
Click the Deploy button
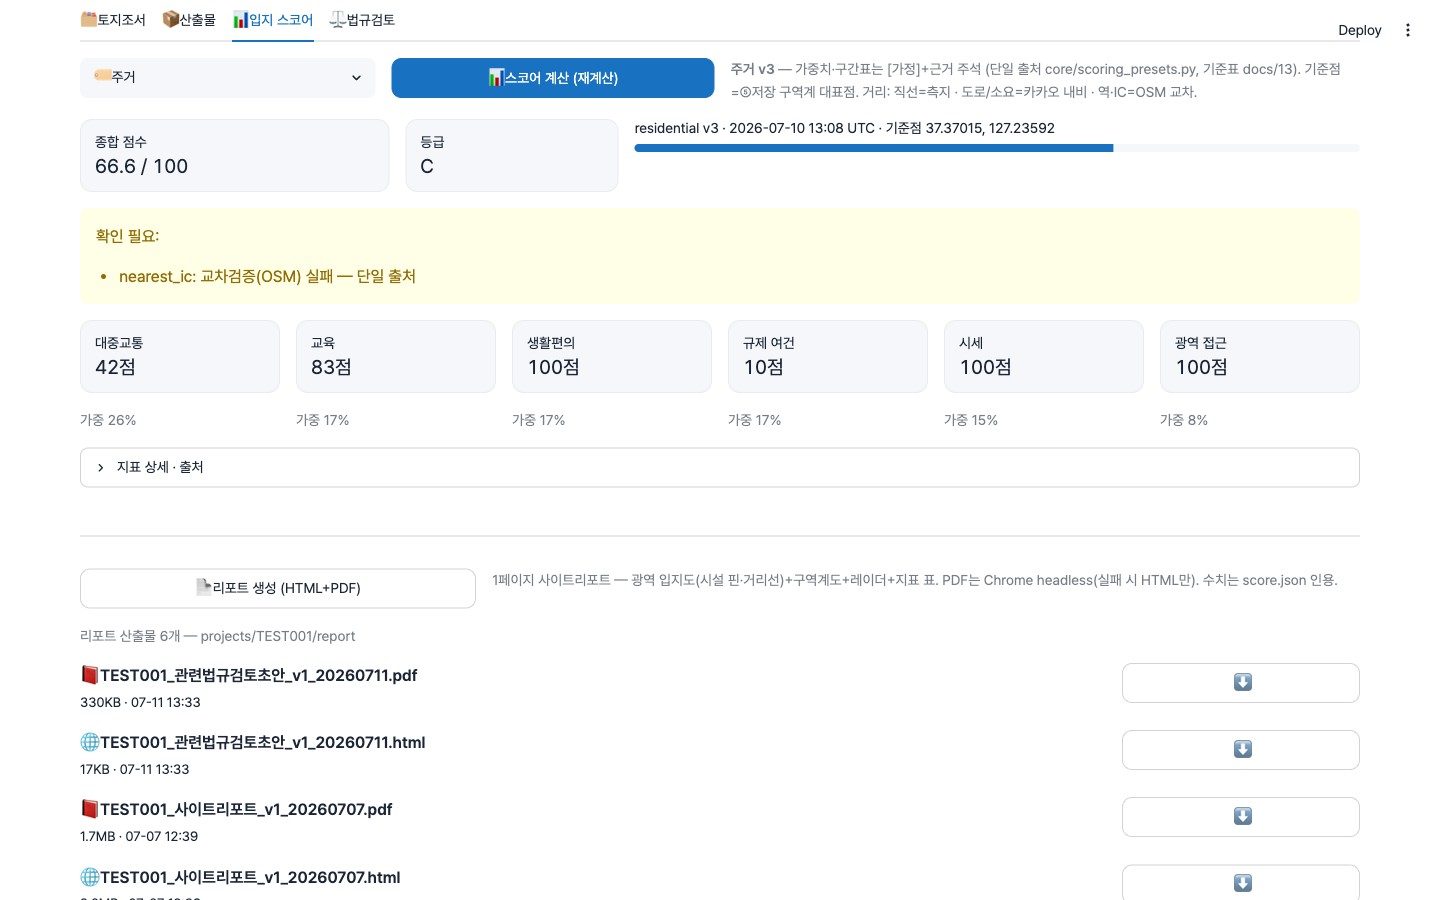coord(1360,30)
